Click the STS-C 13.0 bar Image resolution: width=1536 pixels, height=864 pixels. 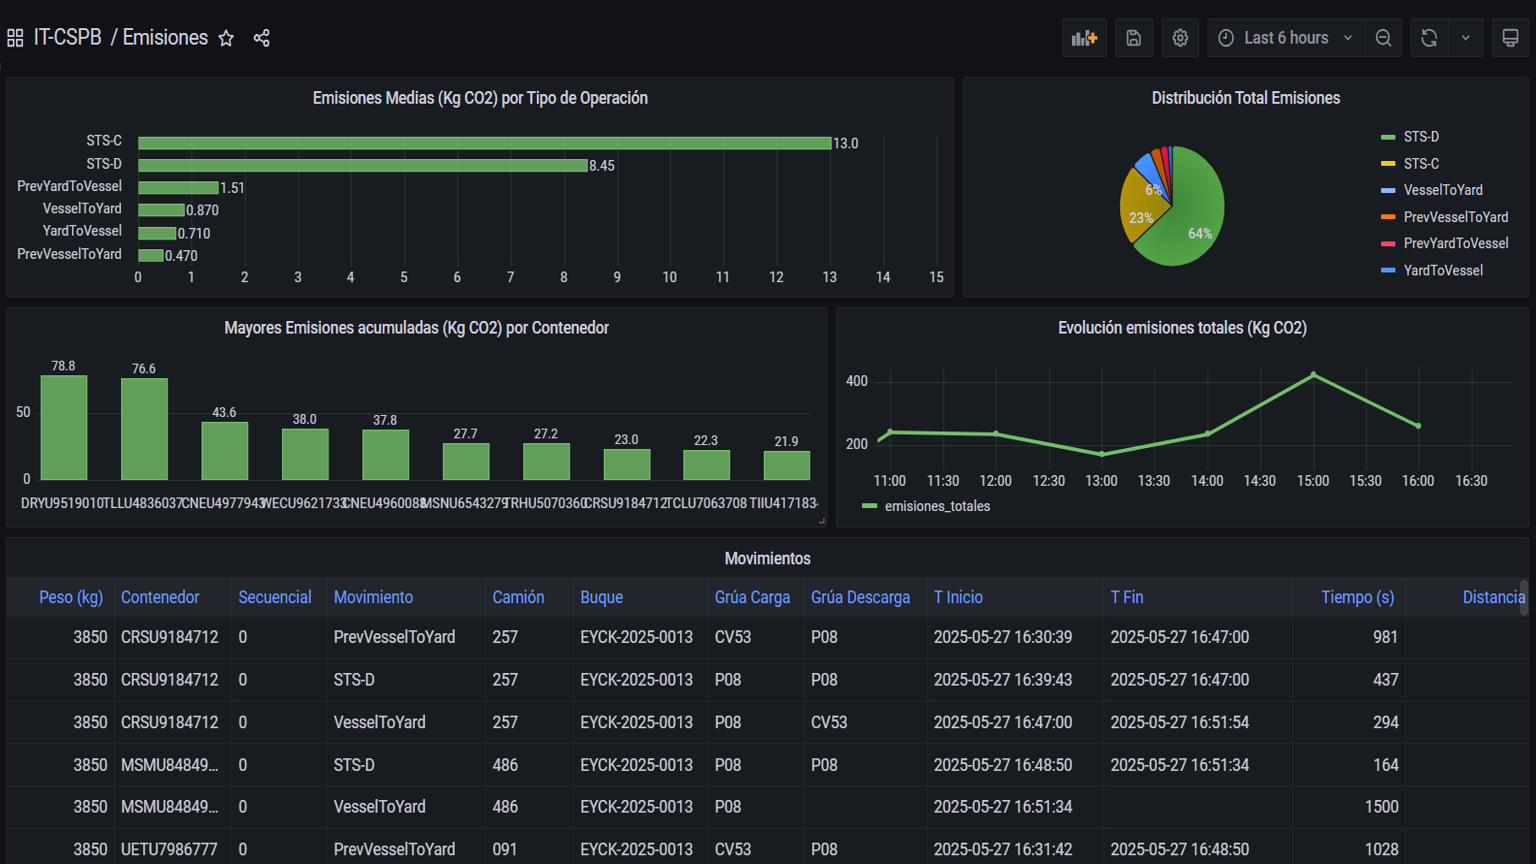point(485,143)
